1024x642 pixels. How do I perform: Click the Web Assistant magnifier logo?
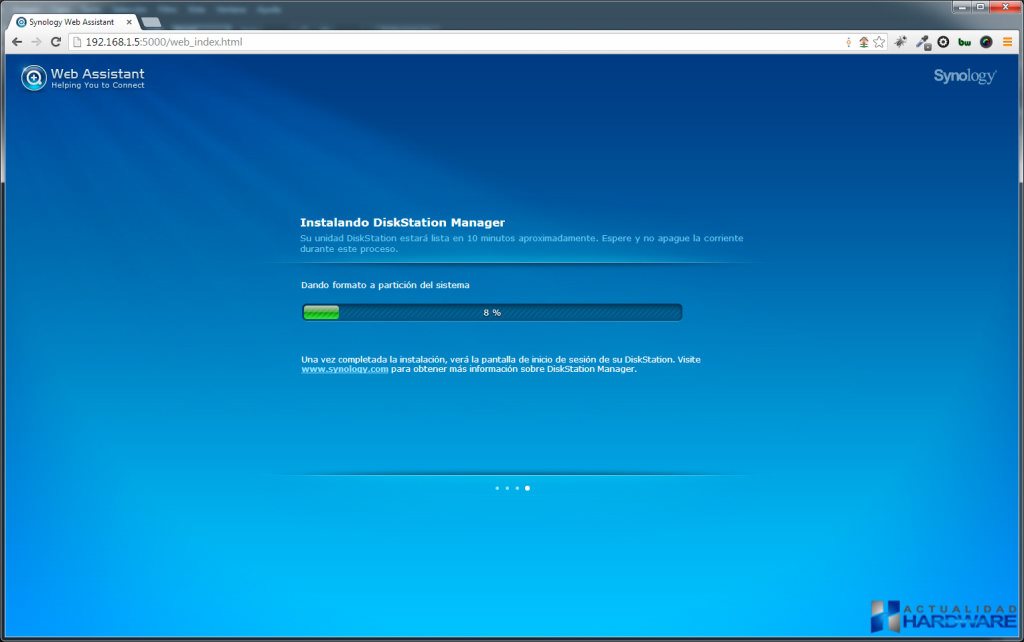(x=34, y=77)
